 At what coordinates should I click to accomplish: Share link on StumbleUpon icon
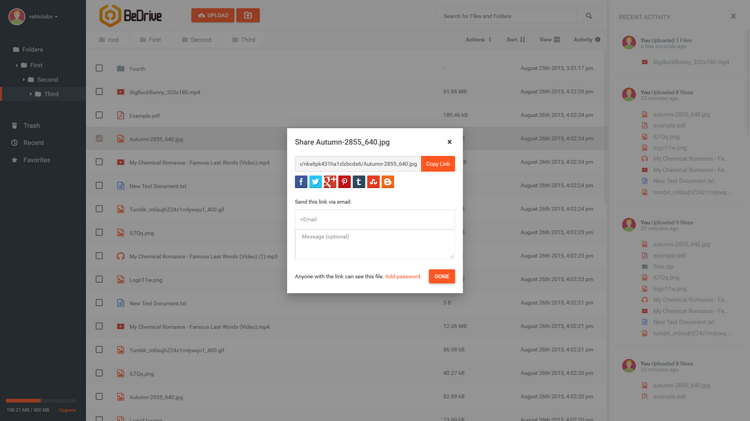tap(373, 182)
